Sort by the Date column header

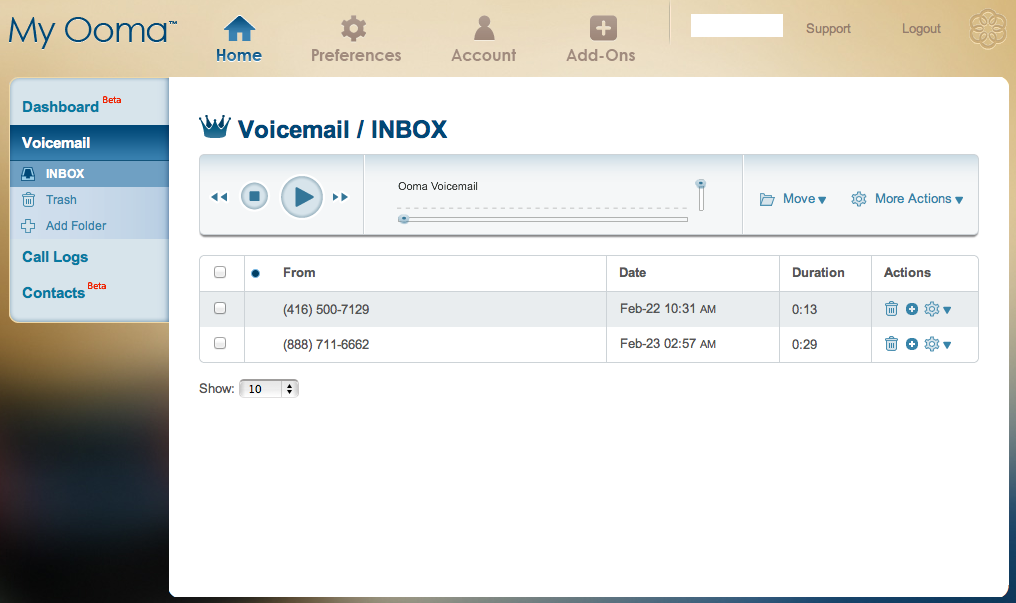pyautogui.click(x=632, y=273)
